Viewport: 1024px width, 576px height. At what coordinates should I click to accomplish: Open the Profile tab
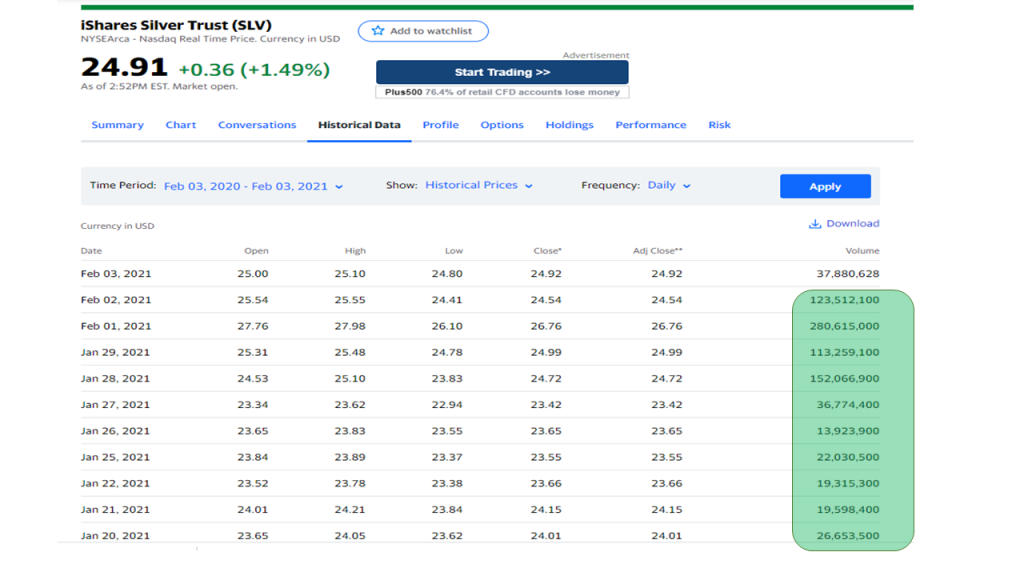point(441,125)
